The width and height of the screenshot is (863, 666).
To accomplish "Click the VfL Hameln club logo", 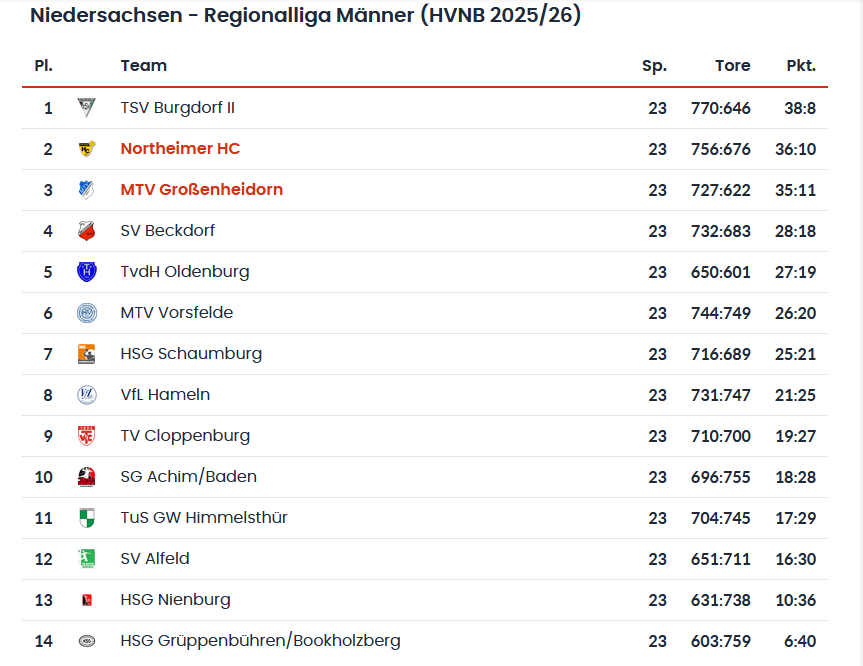I will [x=87, y=395].
